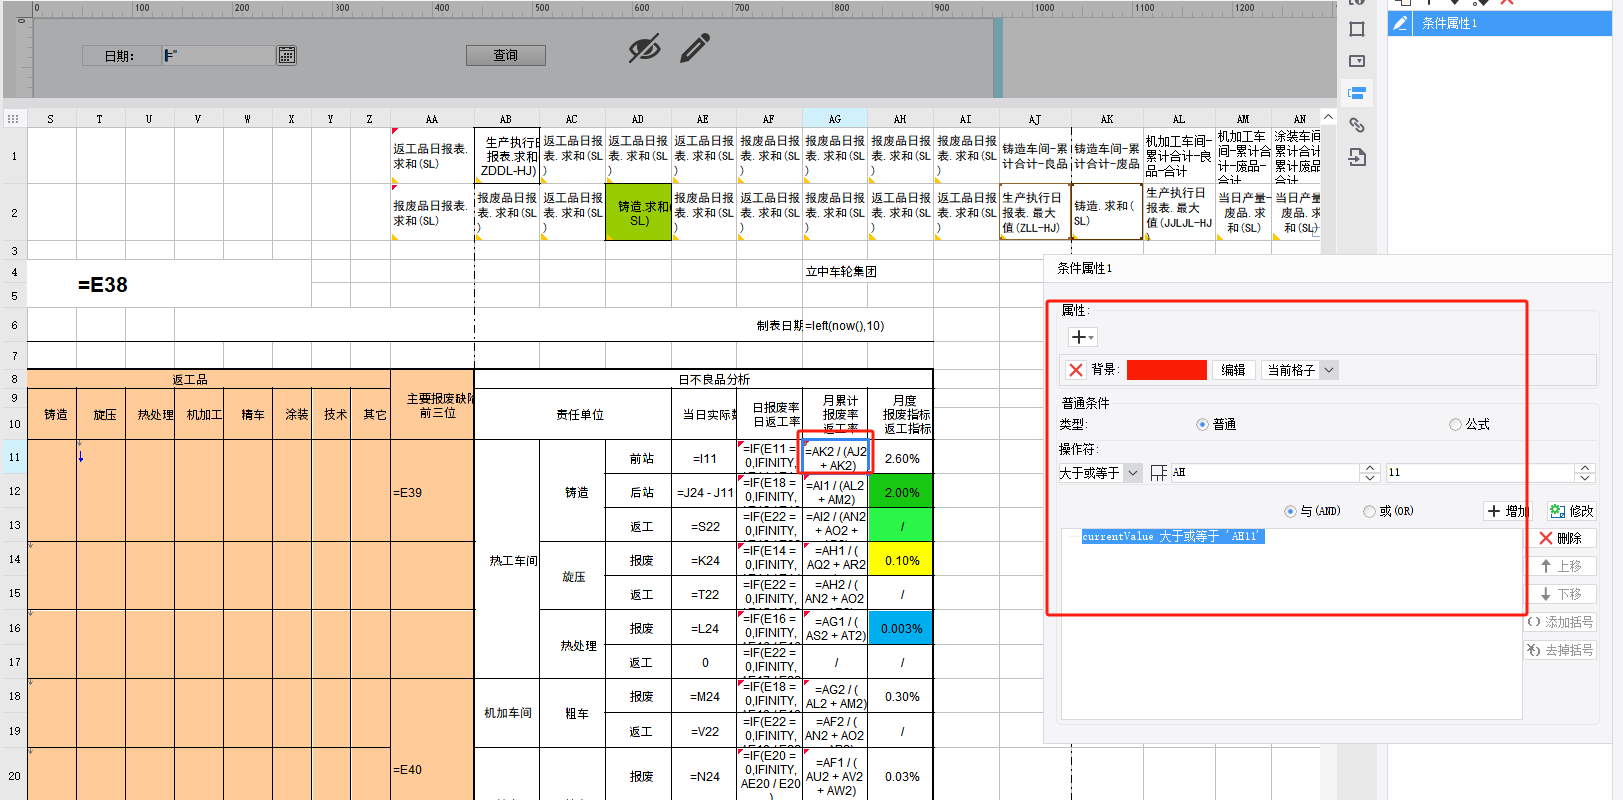Click the 编辑 background edit button

pos(1233,370)
